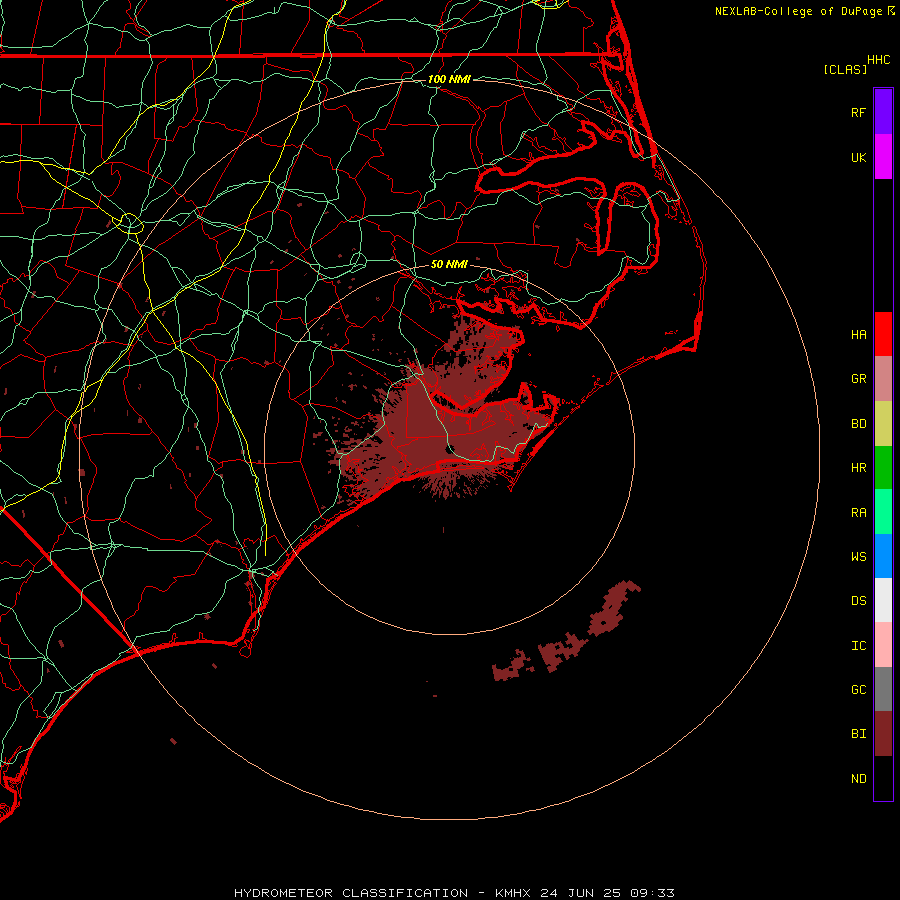Viewport: 900px width, 900px height.
Task: Click the IC legend label
Action: [x=858, y=646]
